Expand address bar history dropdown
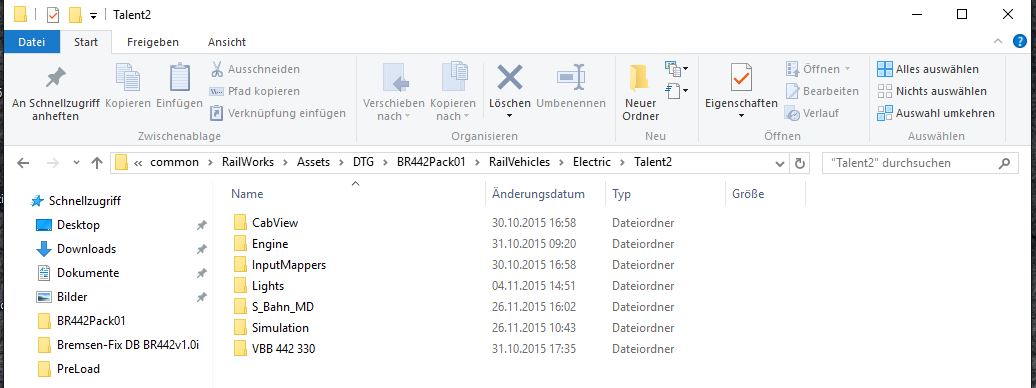The width and height of the screenshot is (1036, 388). coord(781,163)
